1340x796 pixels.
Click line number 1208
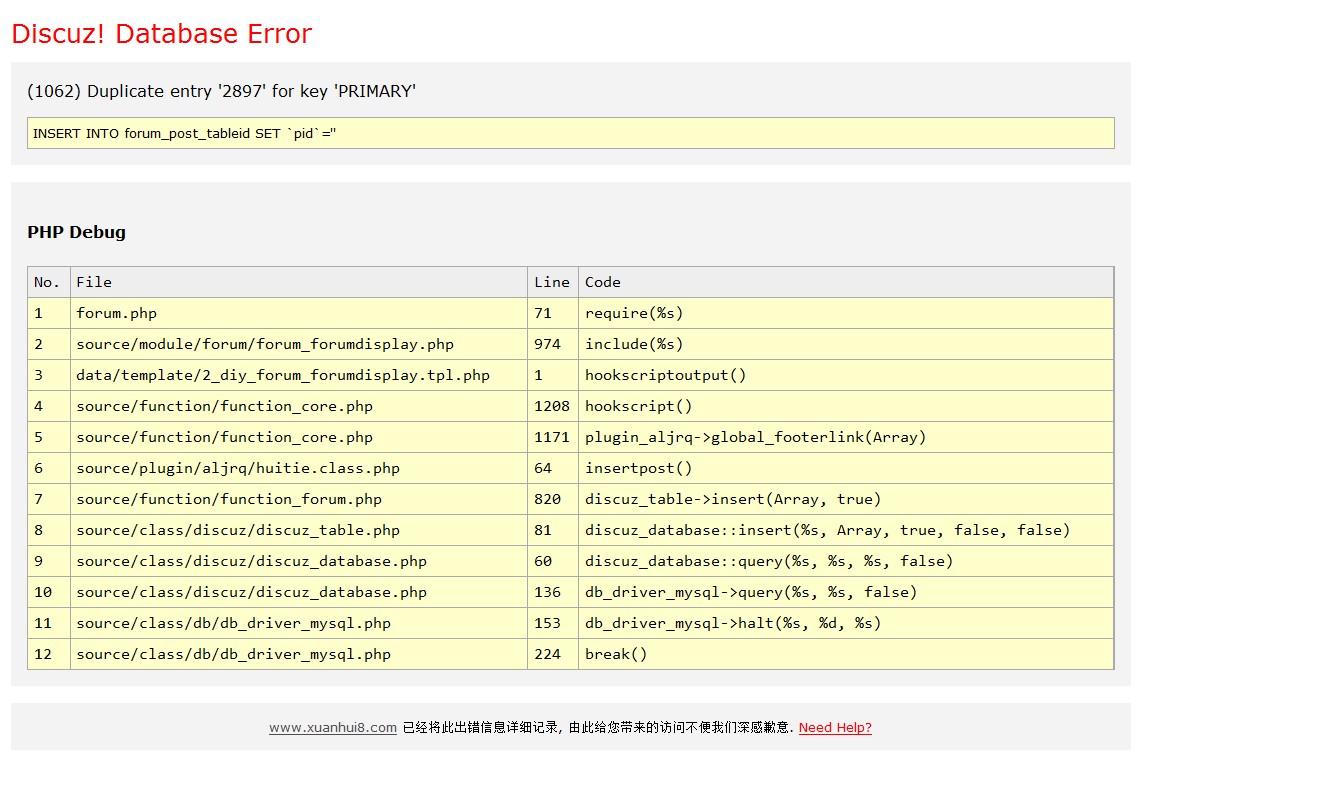pyautogui.click(x=552, y=406)
